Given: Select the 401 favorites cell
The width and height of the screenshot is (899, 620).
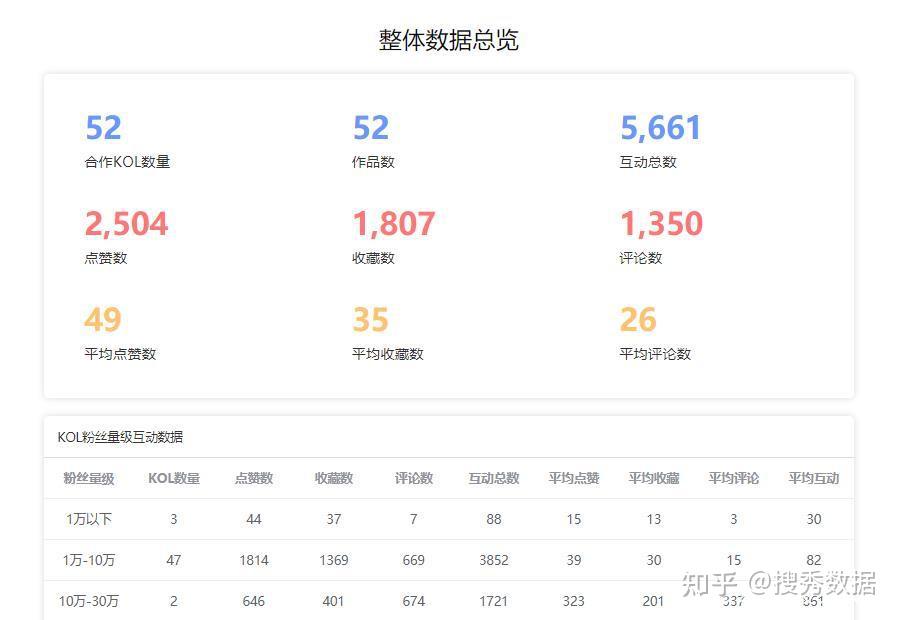Looking at the screenshot, I should (x=334, y=601).
